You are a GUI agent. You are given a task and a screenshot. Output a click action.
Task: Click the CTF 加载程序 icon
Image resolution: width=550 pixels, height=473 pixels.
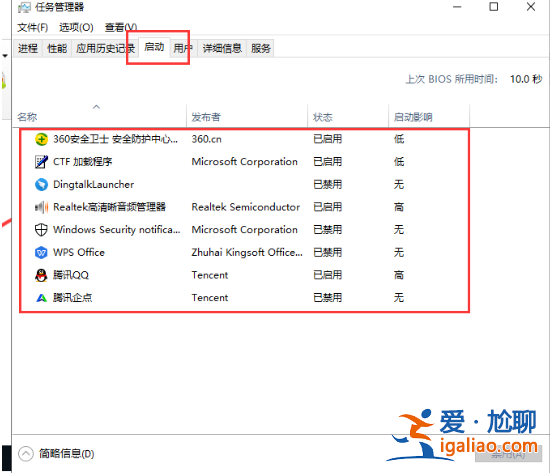(41, 162)
